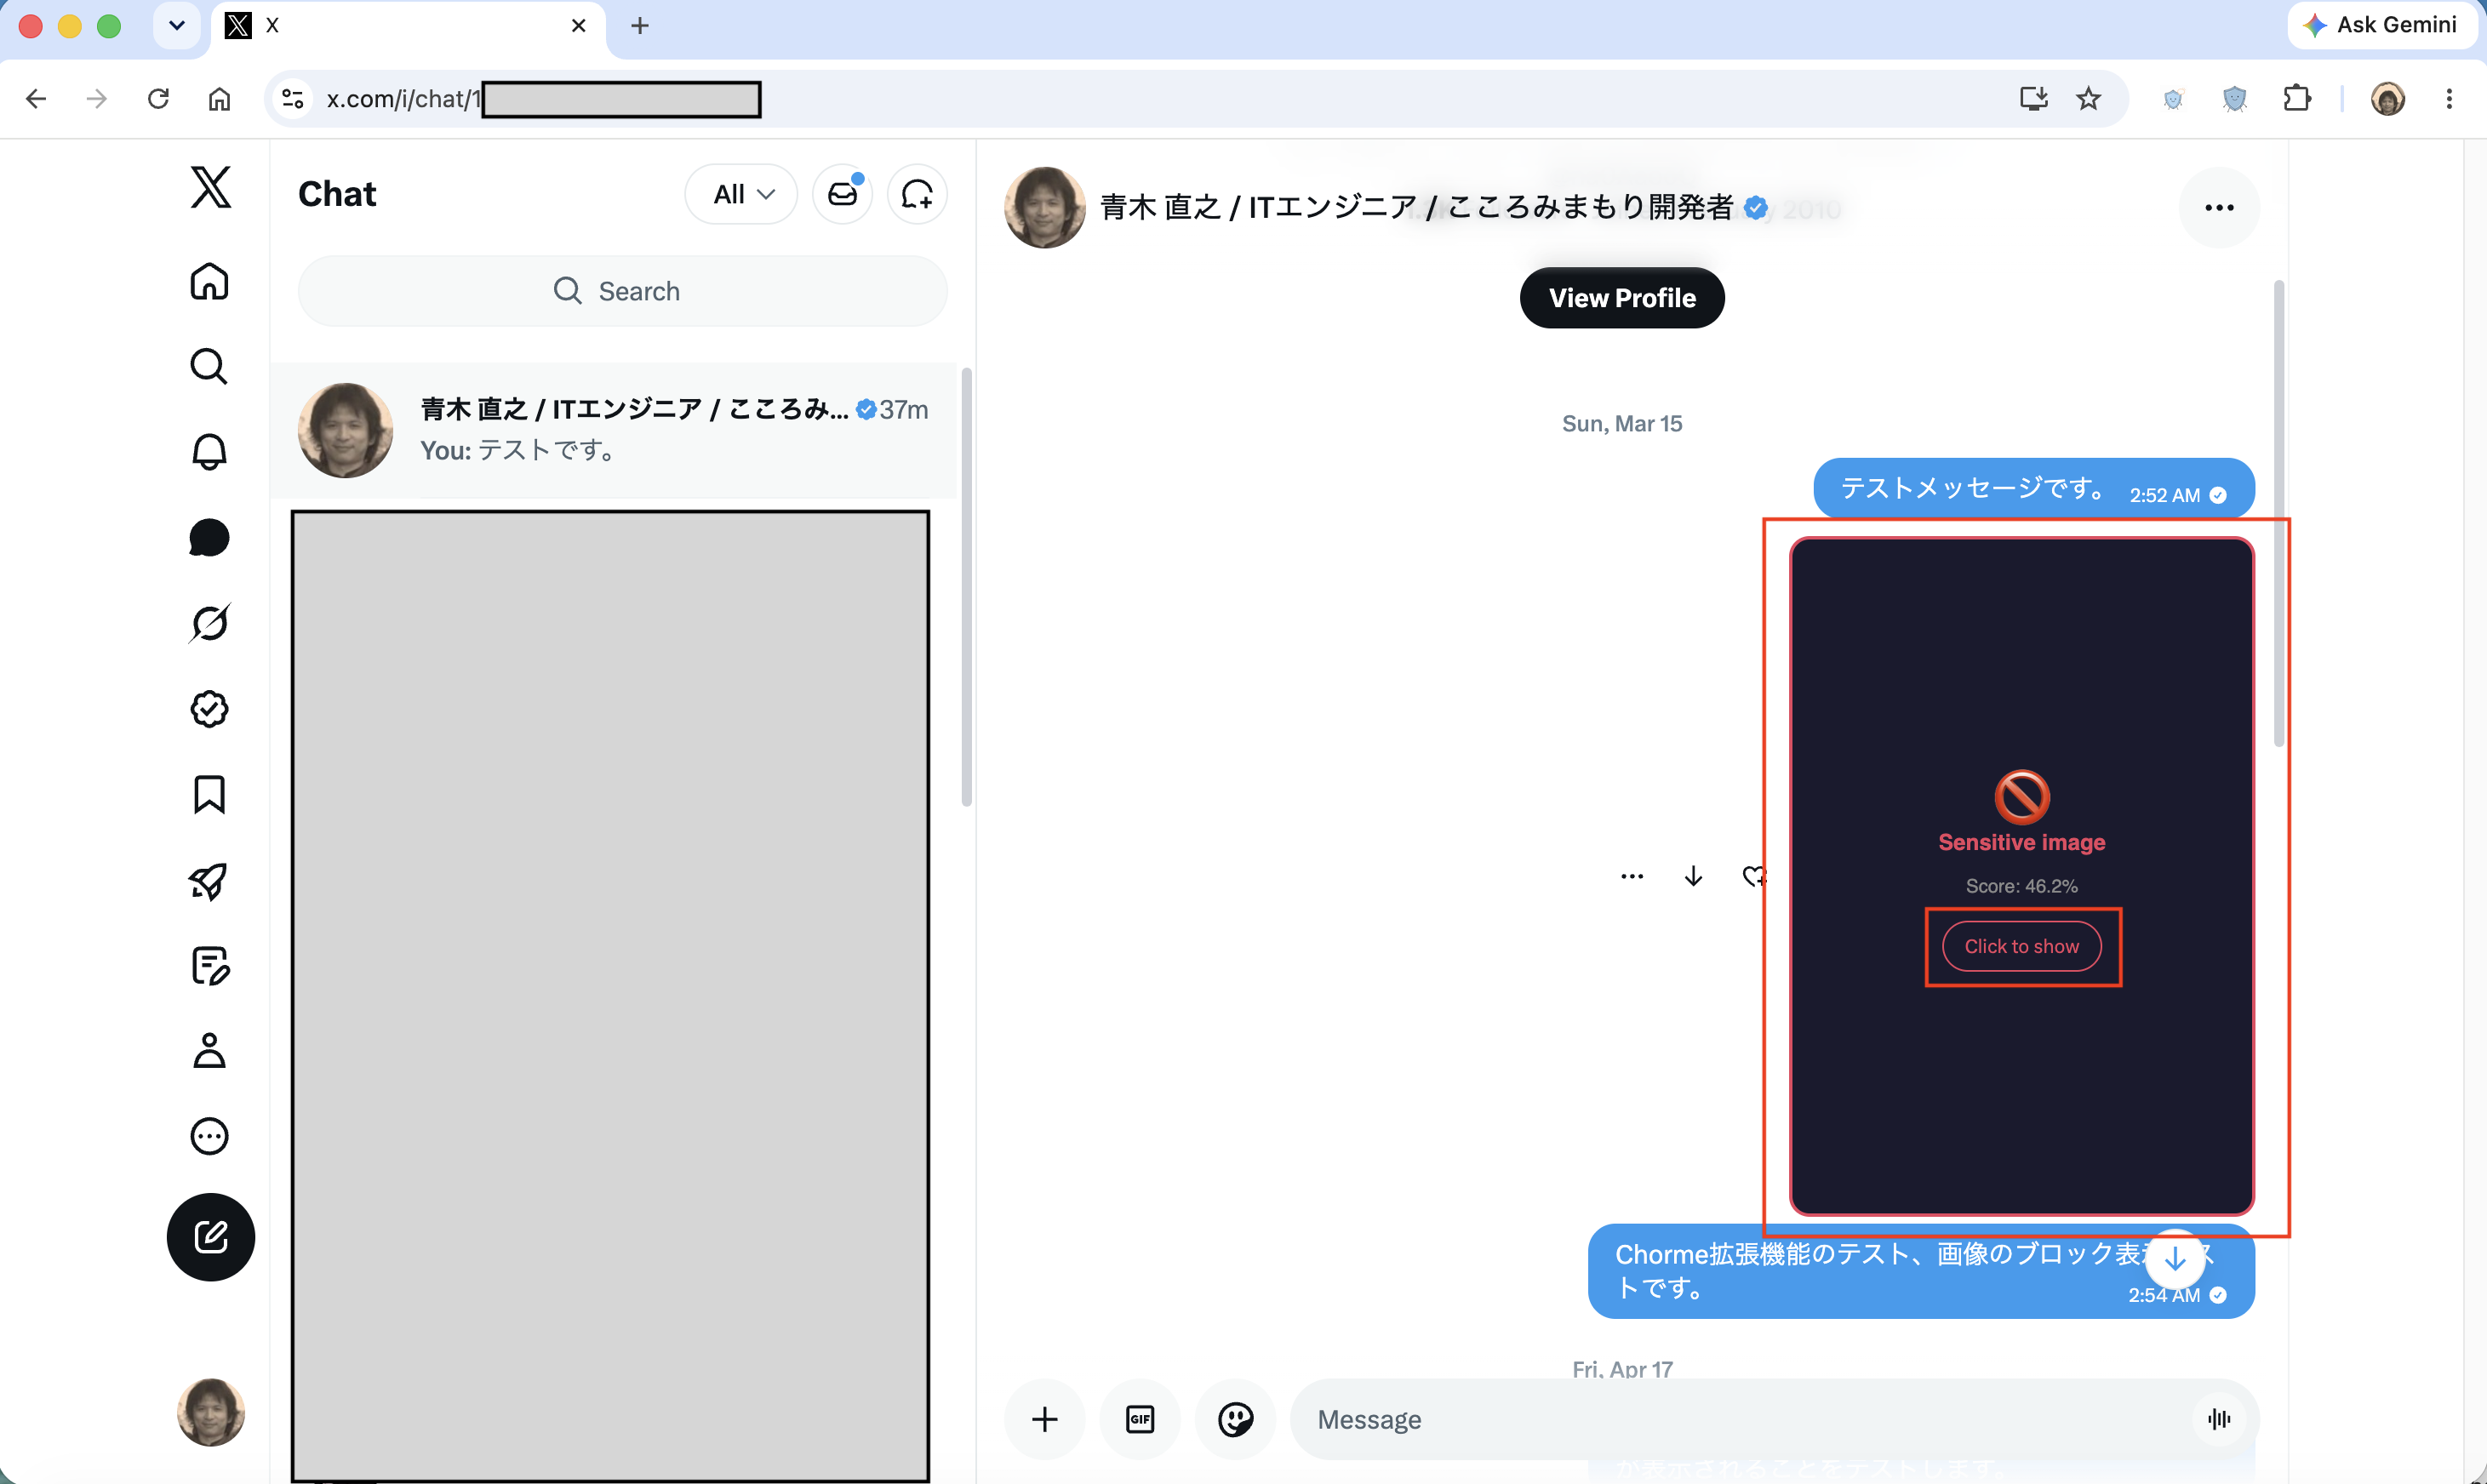Screen dimensions: 2487x1484
Task: Start a new chat icon
Action: [917, 194]
